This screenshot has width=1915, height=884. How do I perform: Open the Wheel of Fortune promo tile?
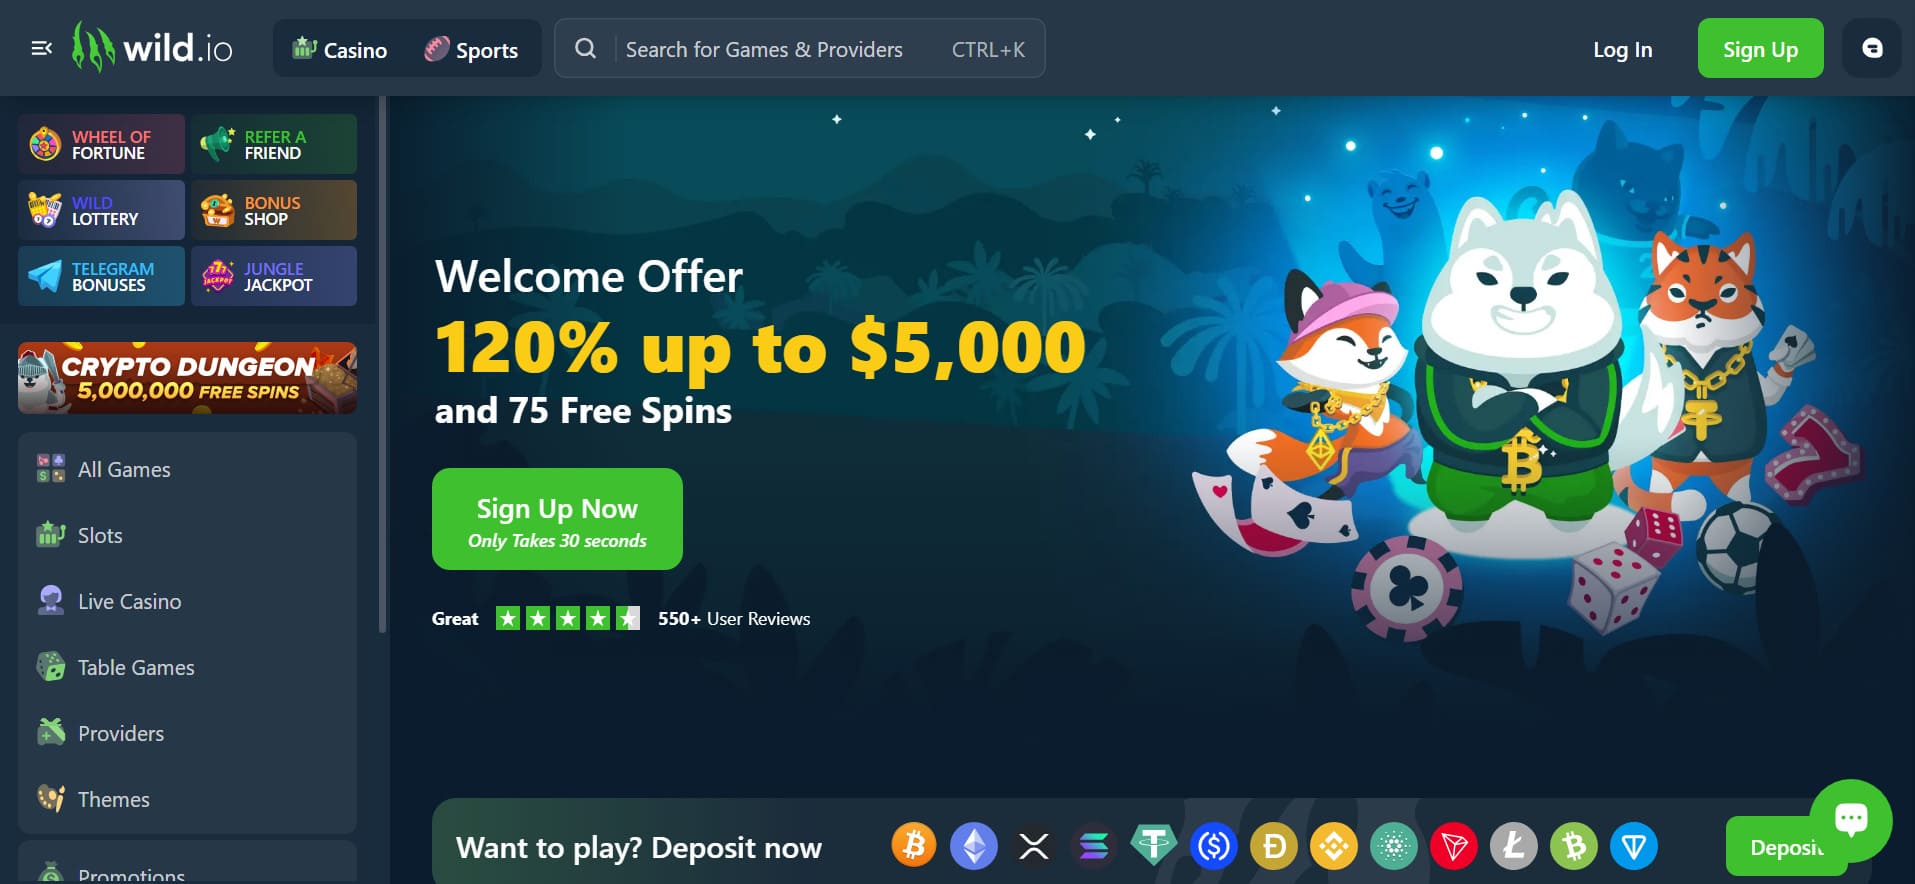pyautogui.click(x=101, y=144)
